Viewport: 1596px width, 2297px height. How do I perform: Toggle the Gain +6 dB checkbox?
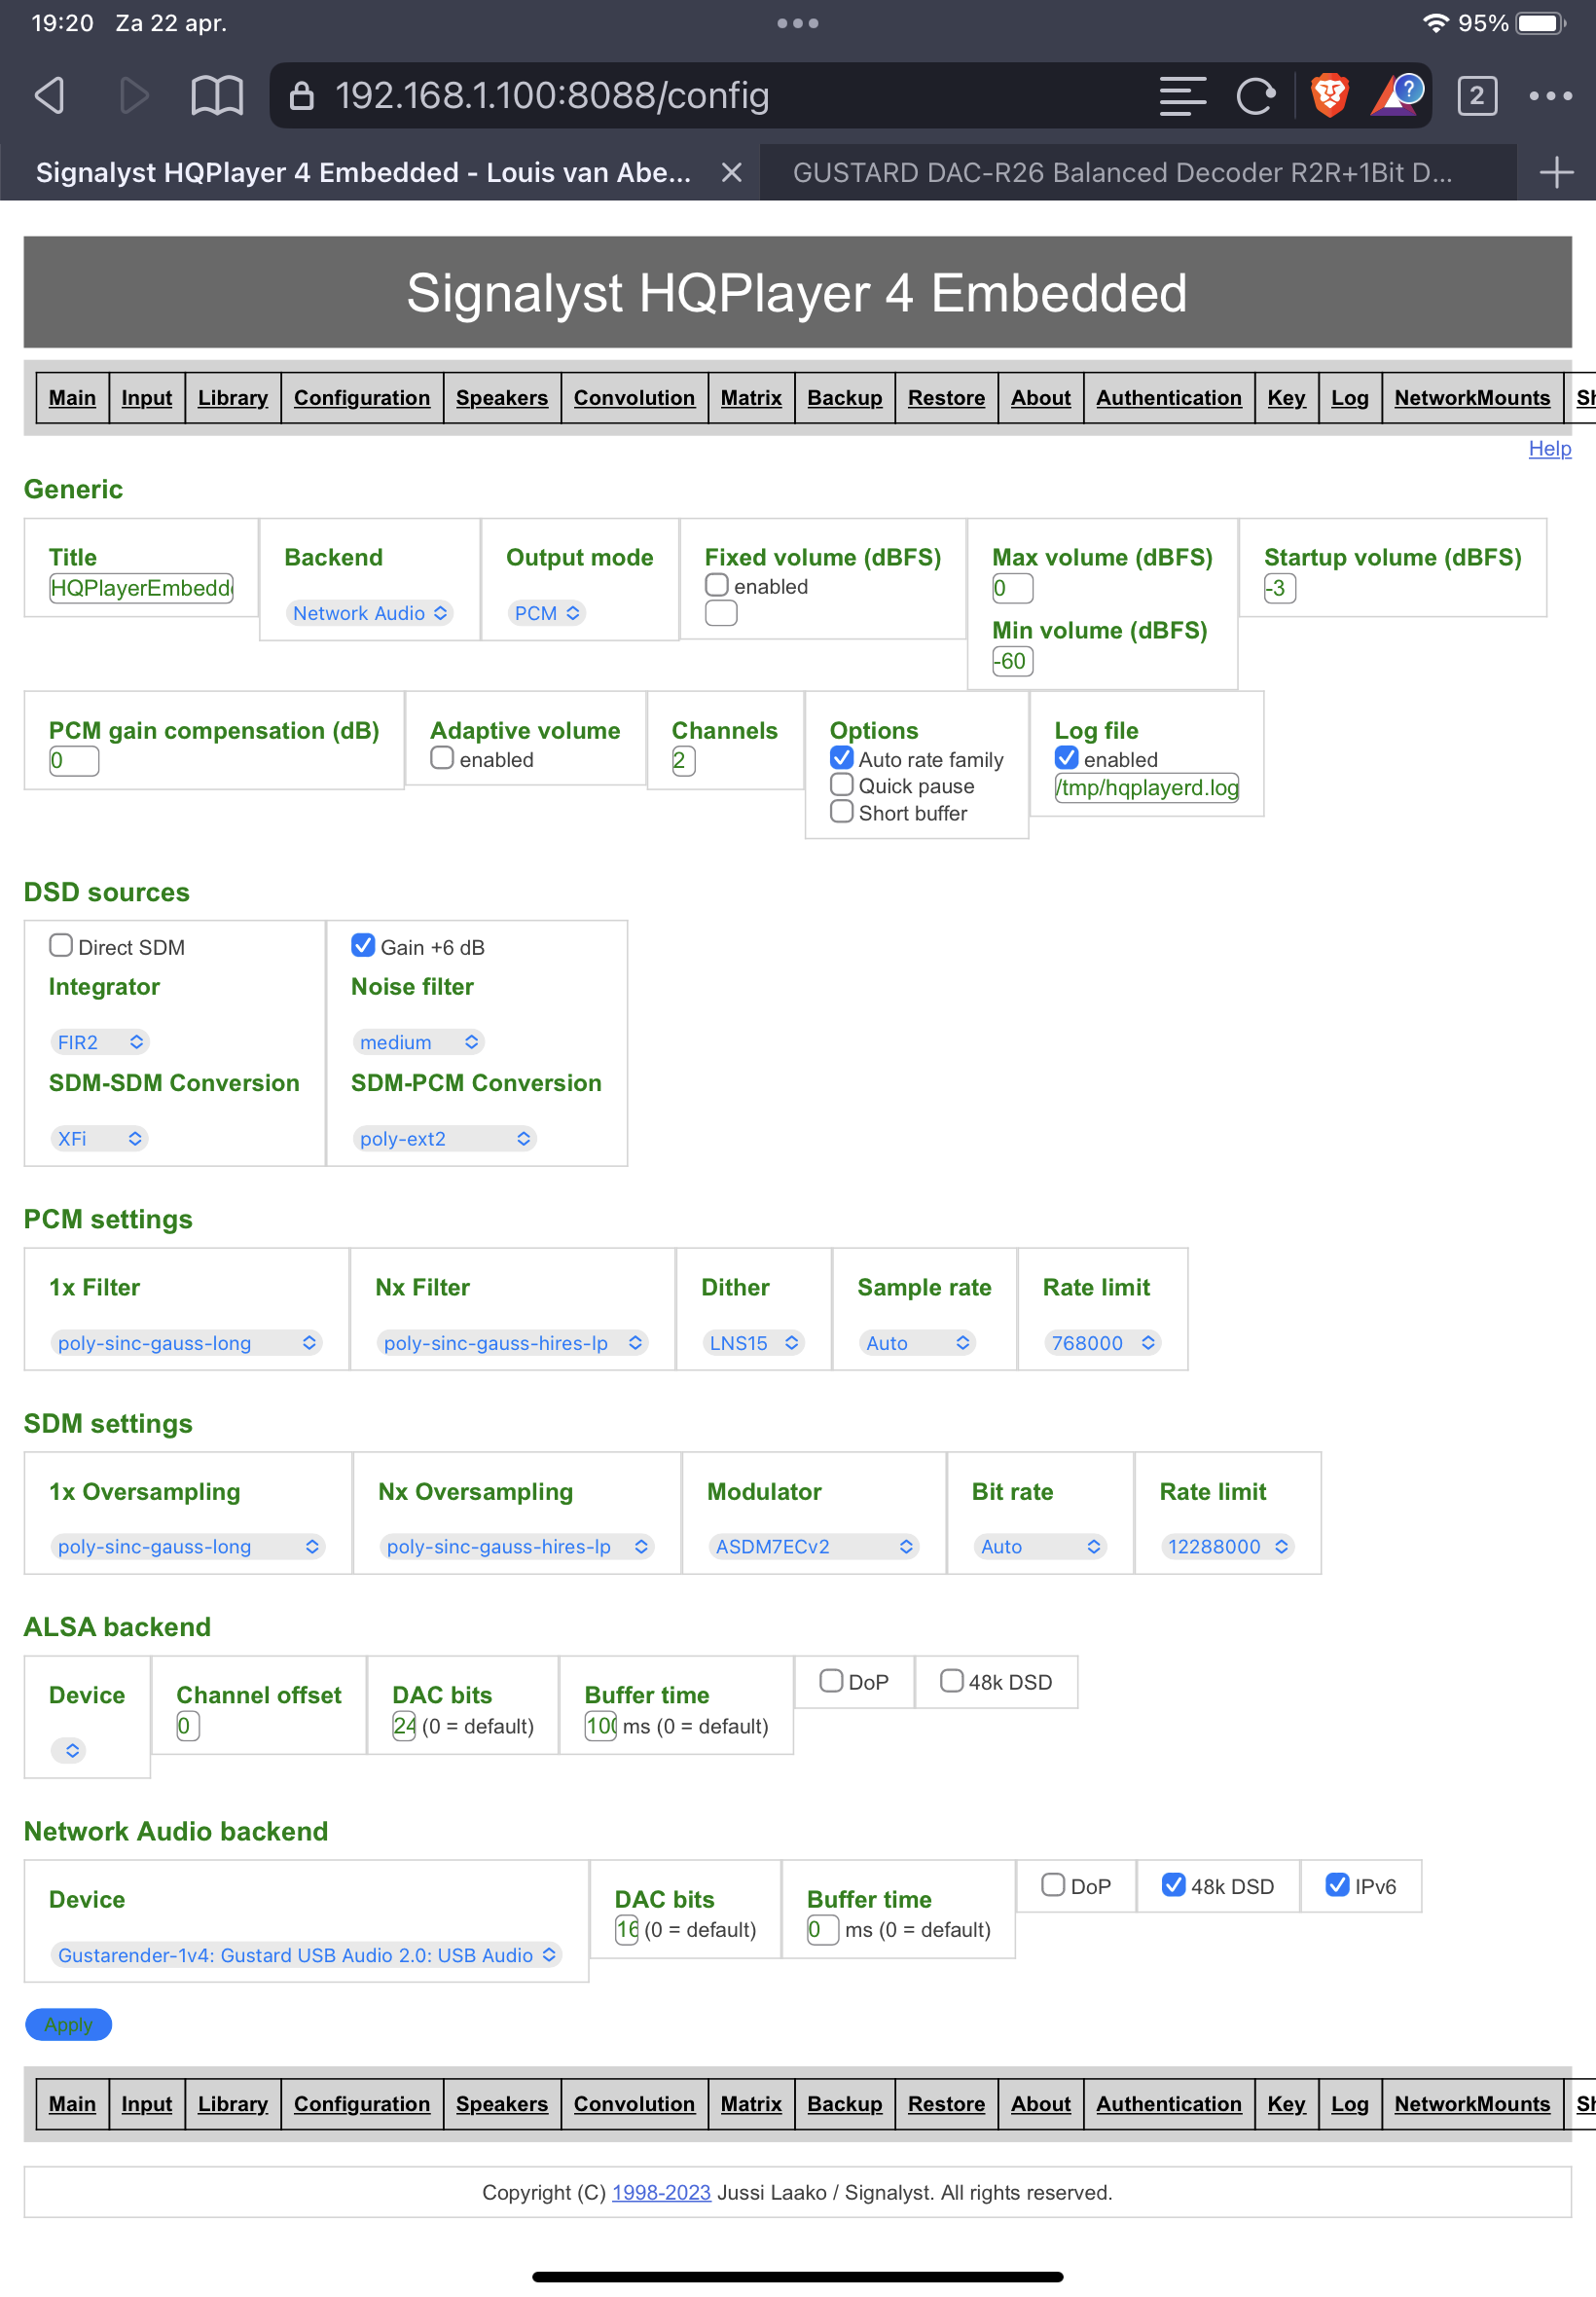(363, 946)
